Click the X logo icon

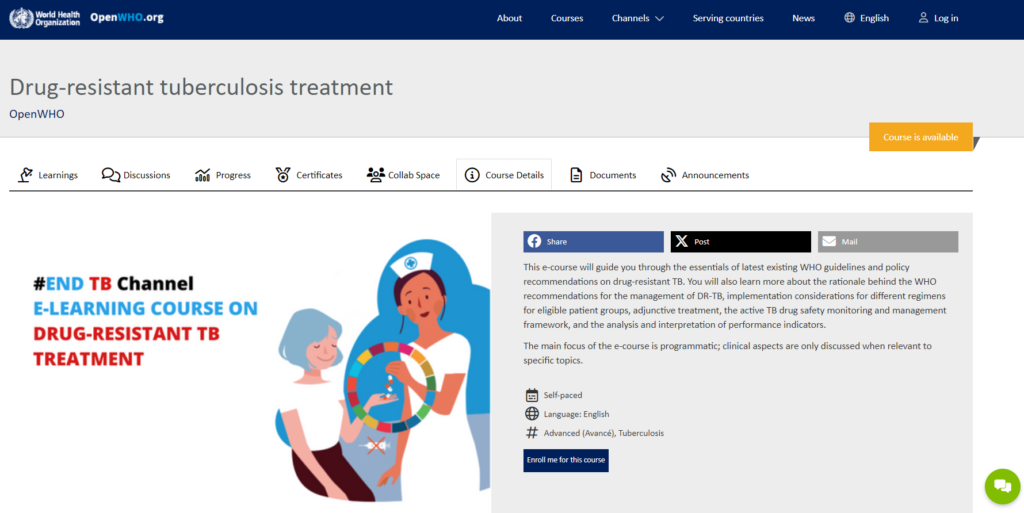pyautogui.click(x=682, y=241)
